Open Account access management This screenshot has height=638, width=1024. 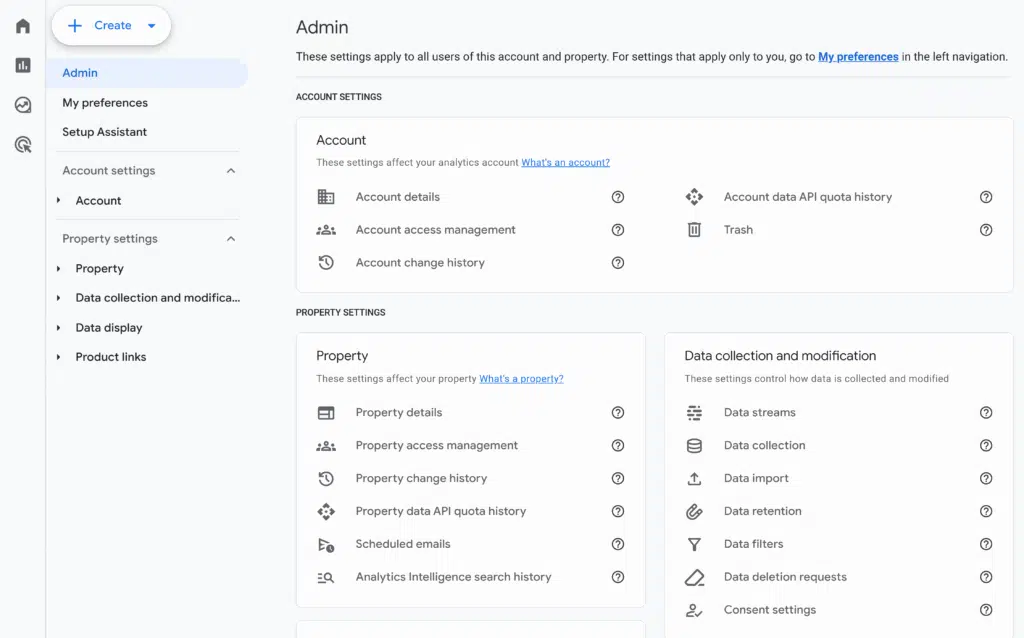(435, 230)
